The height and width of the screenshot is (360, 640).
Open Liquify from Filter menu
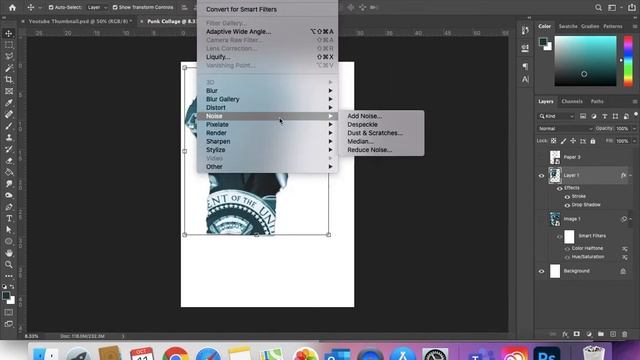tap(267, 57)
